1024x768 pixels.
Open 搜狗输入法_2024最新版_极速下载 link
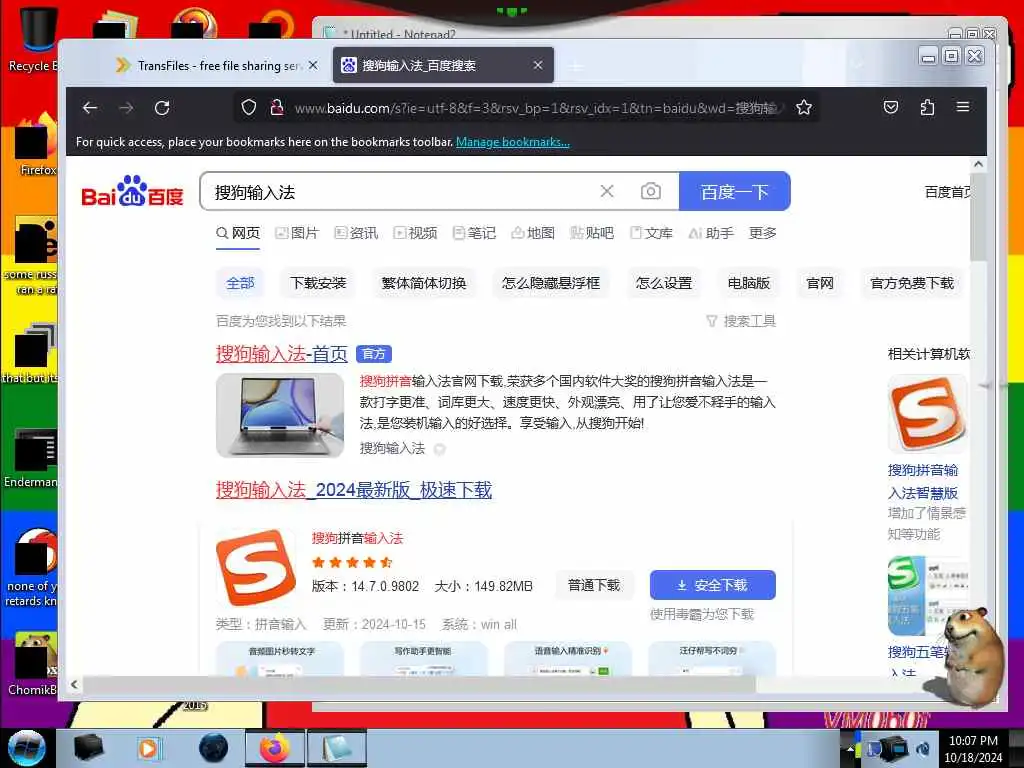[x=354, y=490]
